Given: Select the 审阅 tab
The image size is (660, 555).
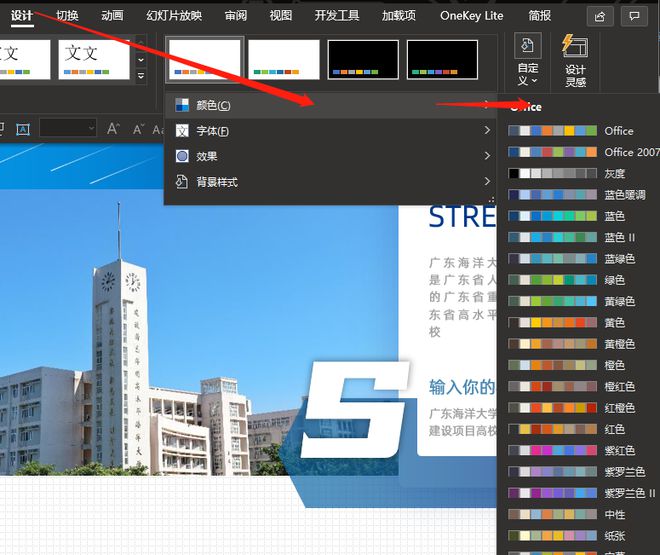Looking at the screenshot, I should [236, 16].
